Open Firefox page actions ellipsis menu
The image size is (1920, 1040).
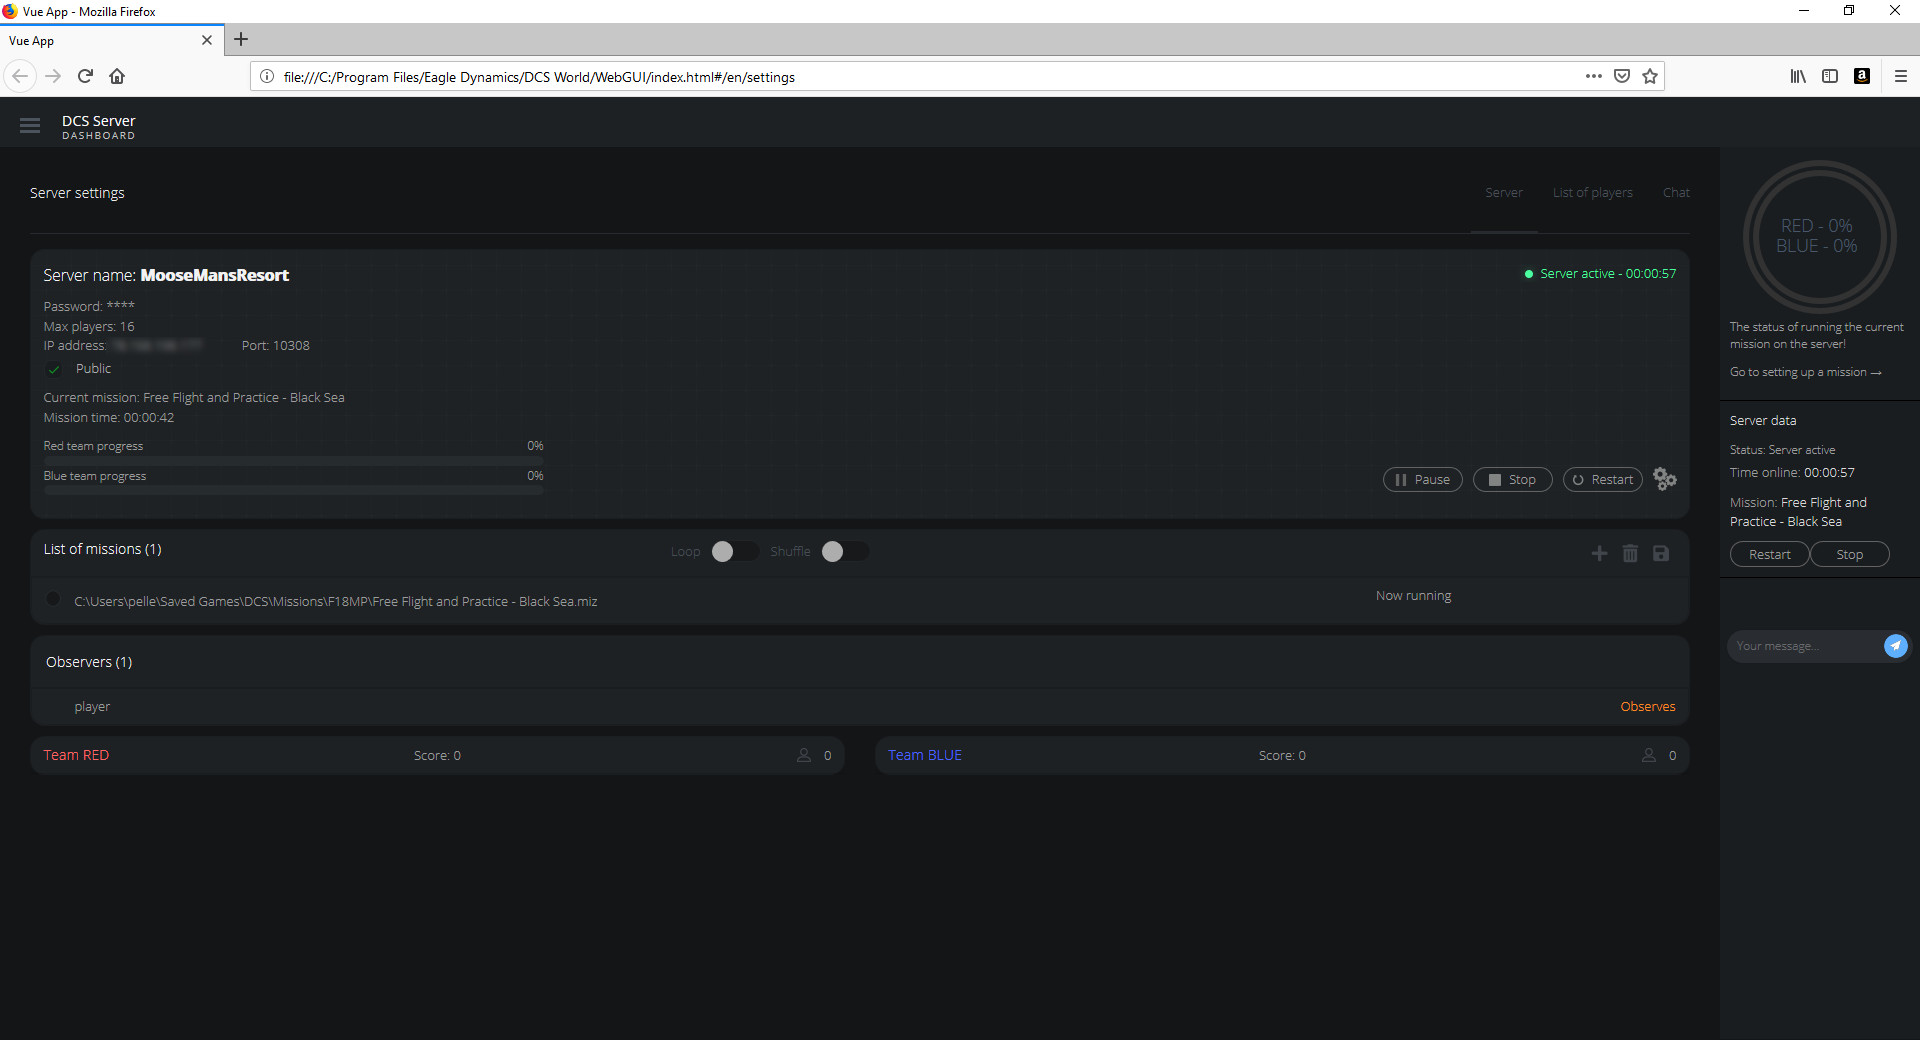coord(1593,76)
